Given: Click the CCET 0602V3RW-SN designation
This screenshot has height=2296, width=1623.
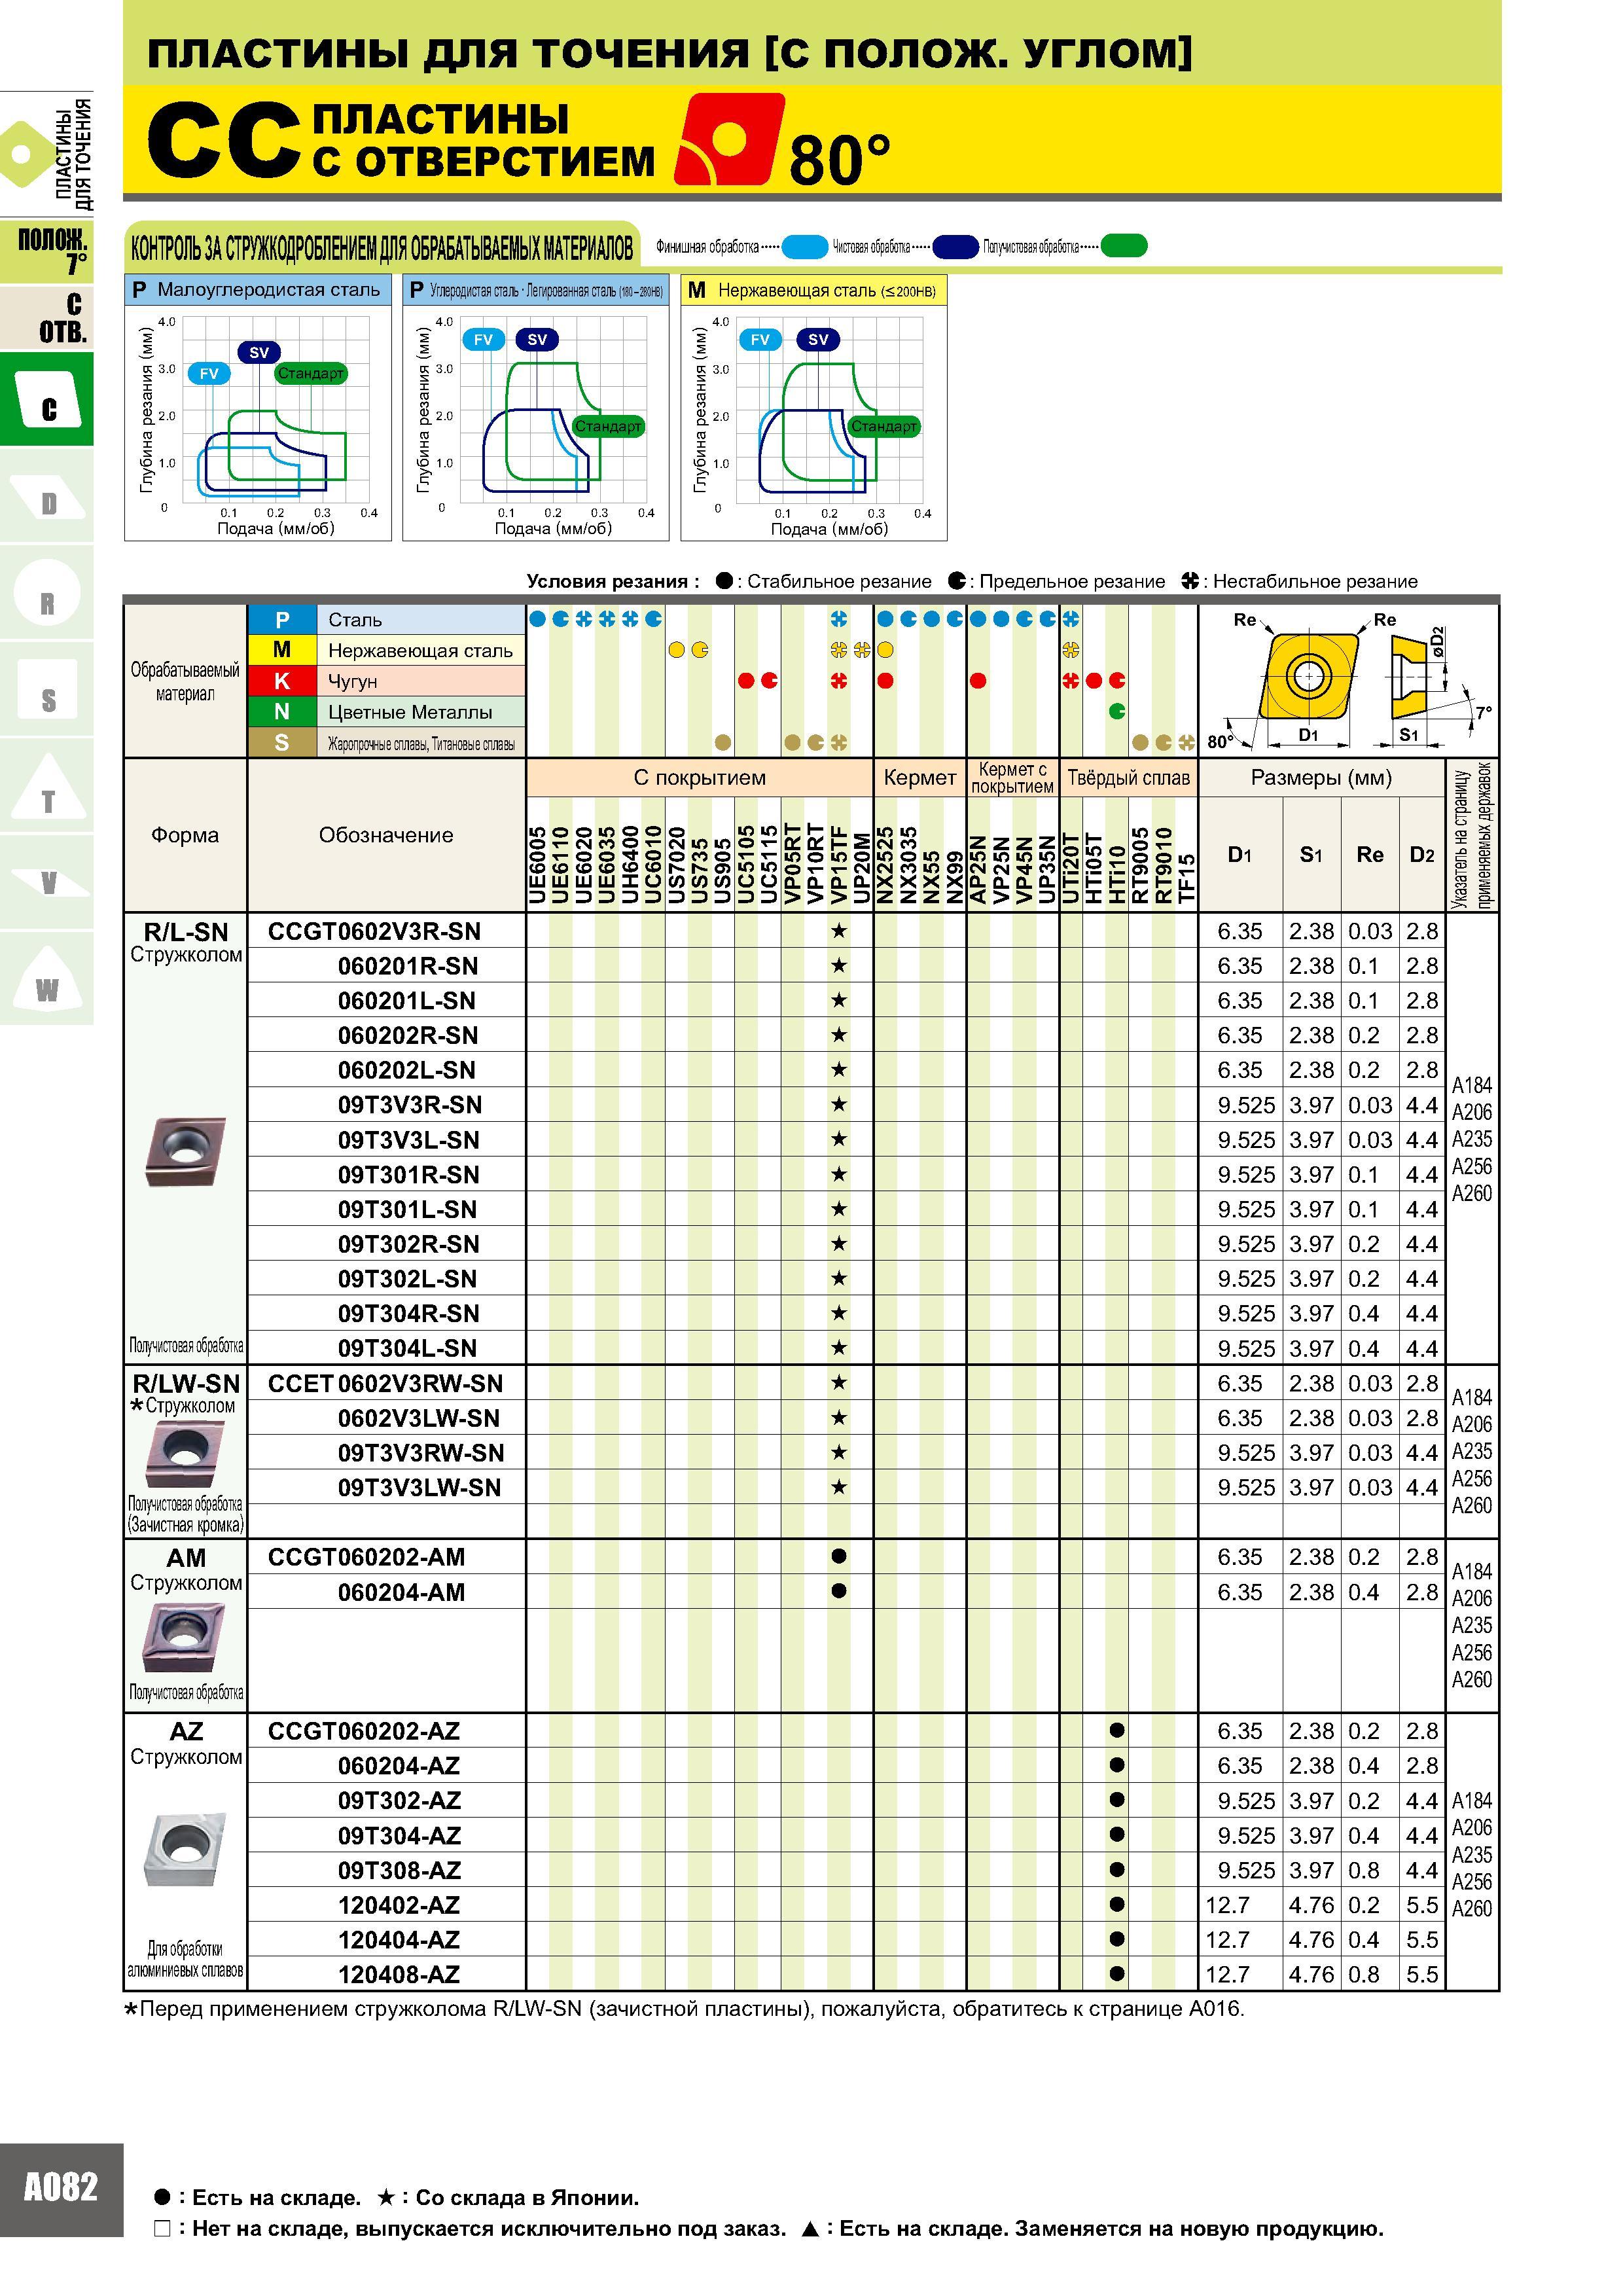Looking at the screenshot, I should click(x=385, y=1383).
